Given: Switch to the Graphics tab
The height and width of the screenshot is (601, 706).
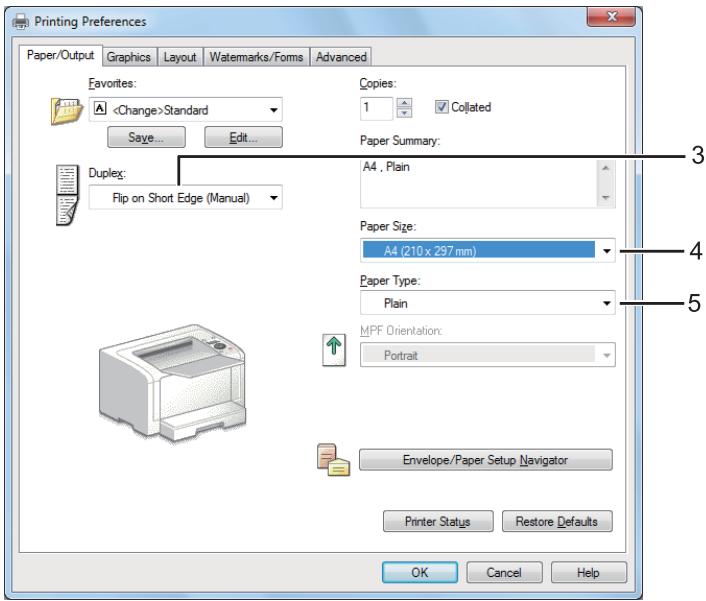Looking at the screenshot, I should coord(129,57).
